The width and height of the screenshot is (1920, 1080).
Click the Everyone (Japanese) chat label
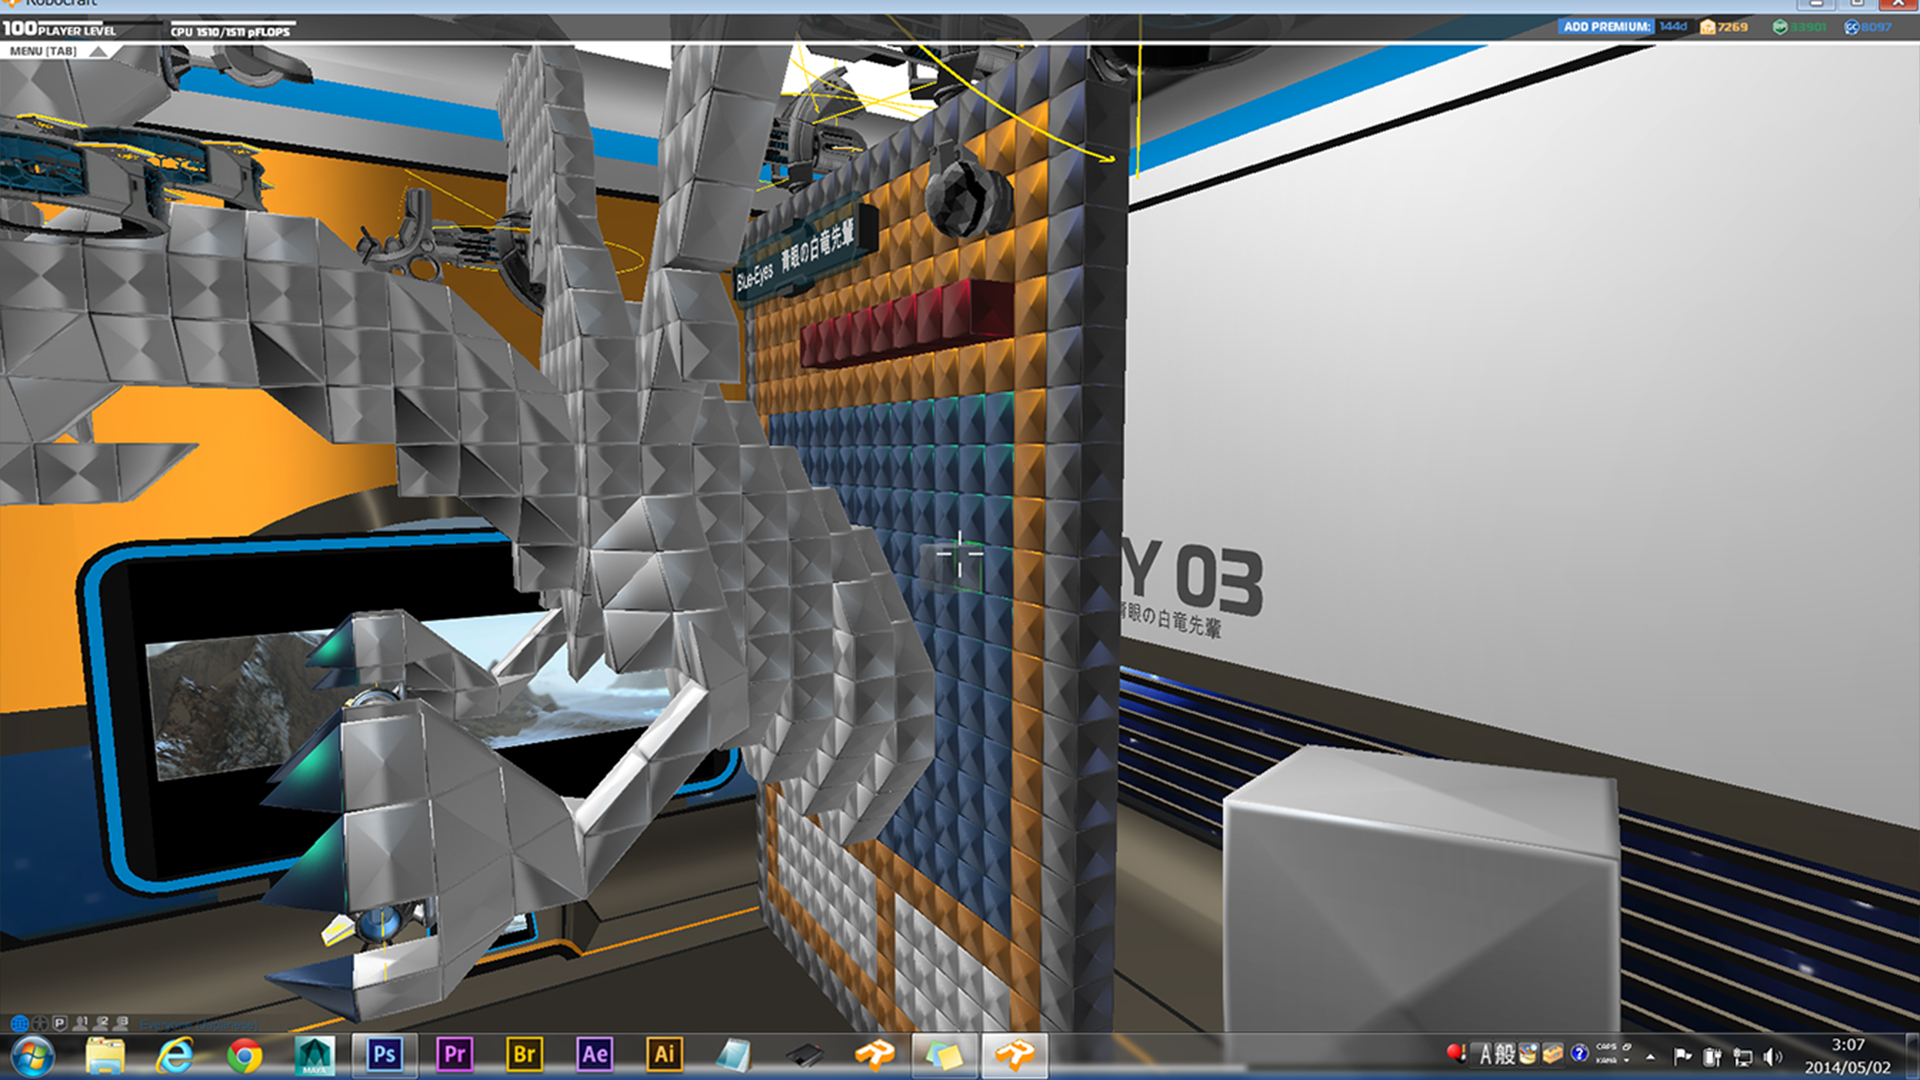[x=199, y=1025]
